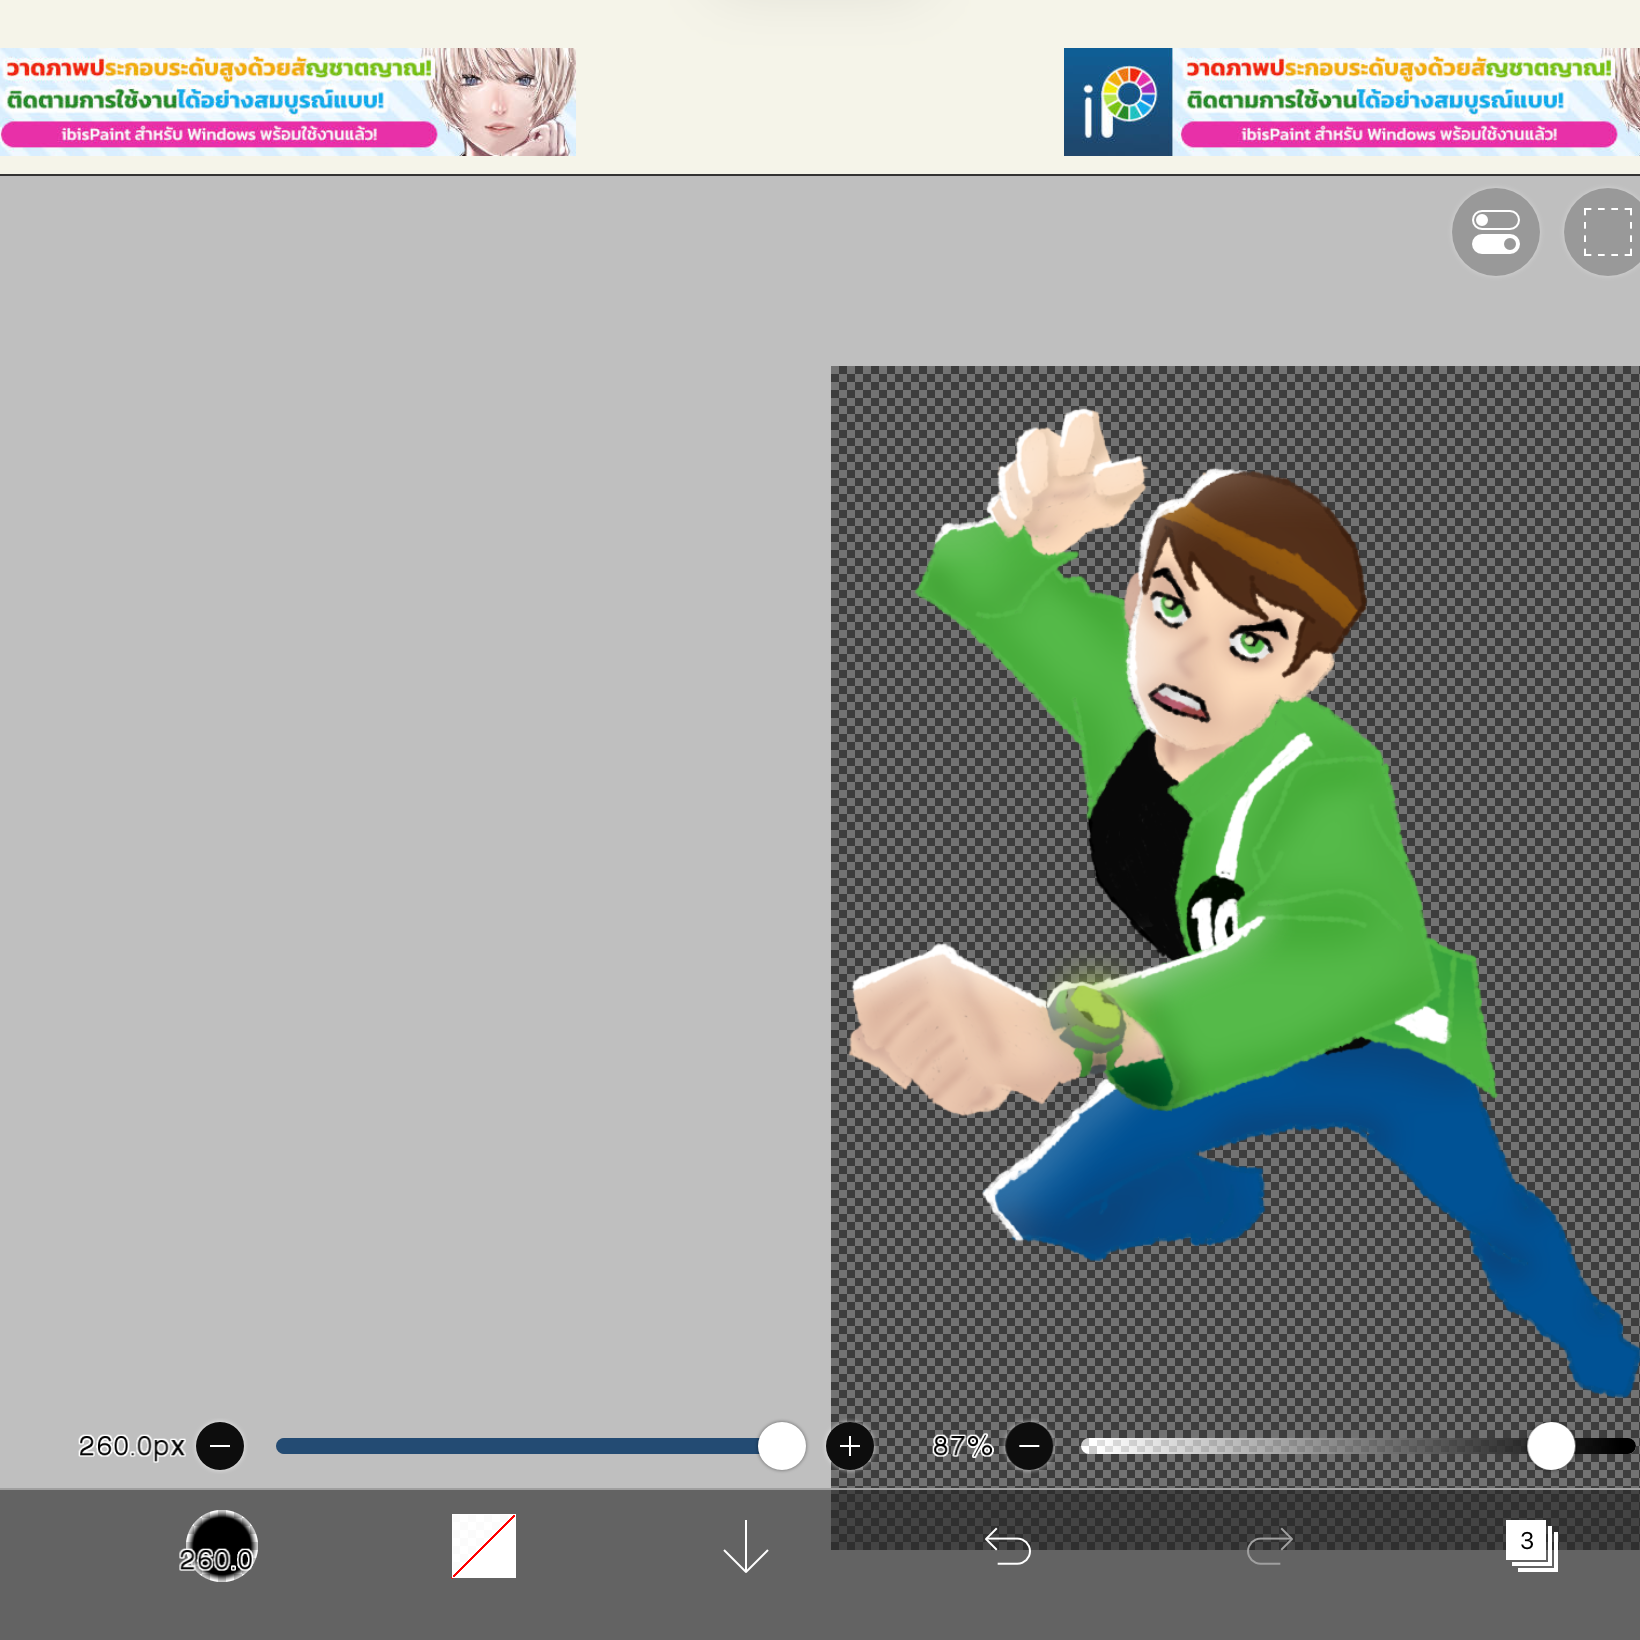Screen dimensions: 1640x1640
Task: Undo the last stroke
Action: pos(1007,1546)
